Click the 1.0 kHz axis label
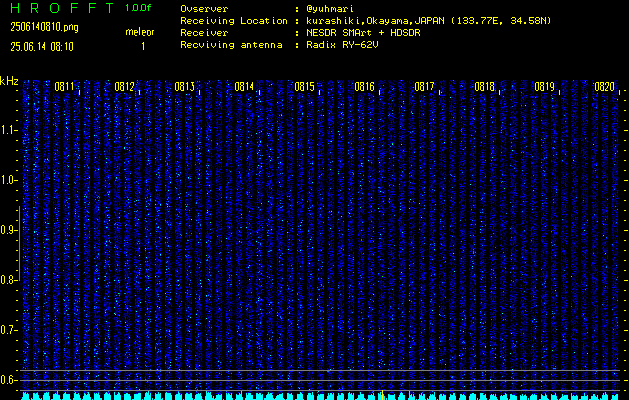 pos(9,180)
